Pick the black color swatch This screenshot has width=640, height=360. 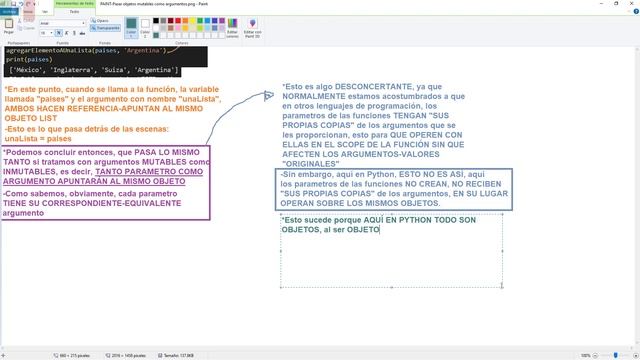[156, 20]
